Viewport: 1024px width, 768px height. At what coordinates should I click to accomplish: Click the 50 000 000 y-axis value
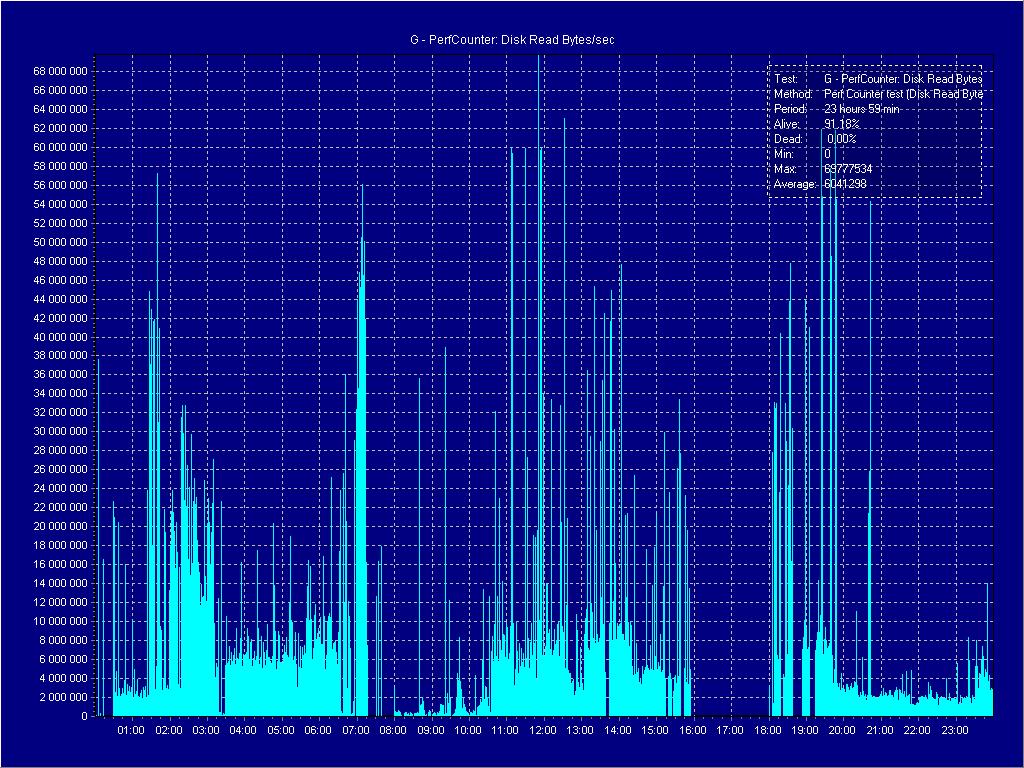tap(60, 242)
